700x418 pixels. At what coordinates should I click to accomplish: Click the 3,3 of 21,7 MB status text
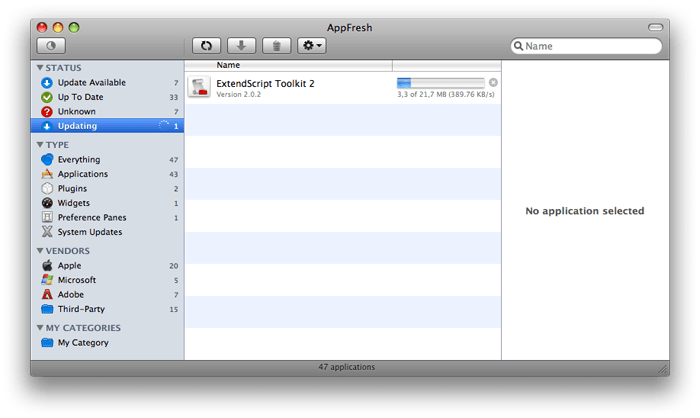[x=446, y=95]
